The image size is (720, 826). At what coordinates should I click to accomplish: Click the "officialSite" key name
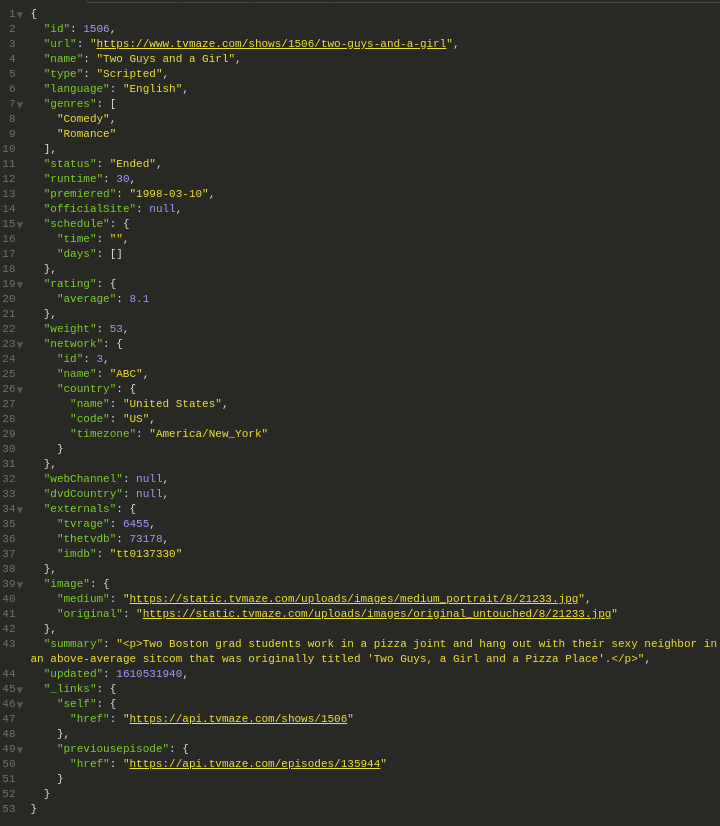point(90,209)
